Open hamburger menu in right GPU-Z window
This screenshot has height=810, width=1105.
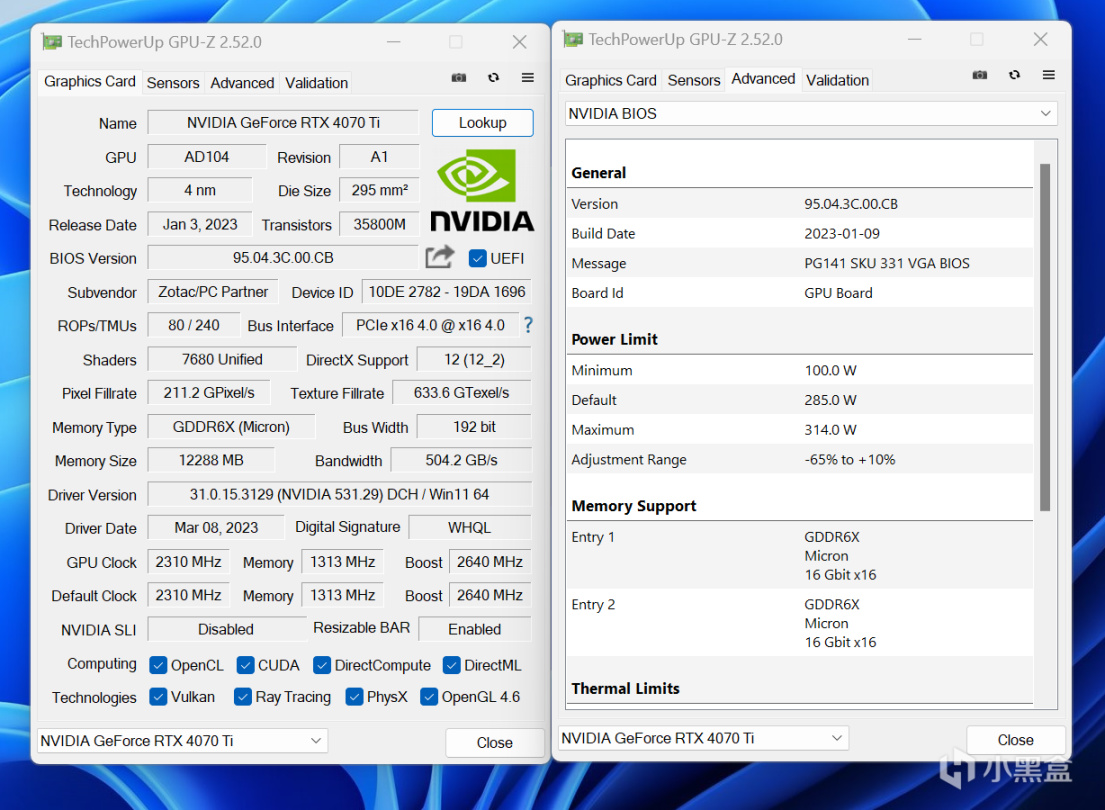(x=1049, y=75)
